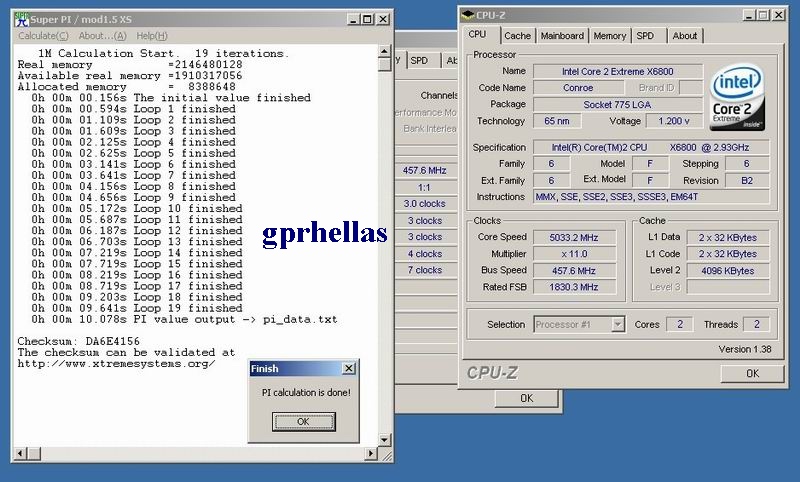Select the CPU tab in CPU-Z
Viewport: 800px width, 482px height.
(478, 34)
